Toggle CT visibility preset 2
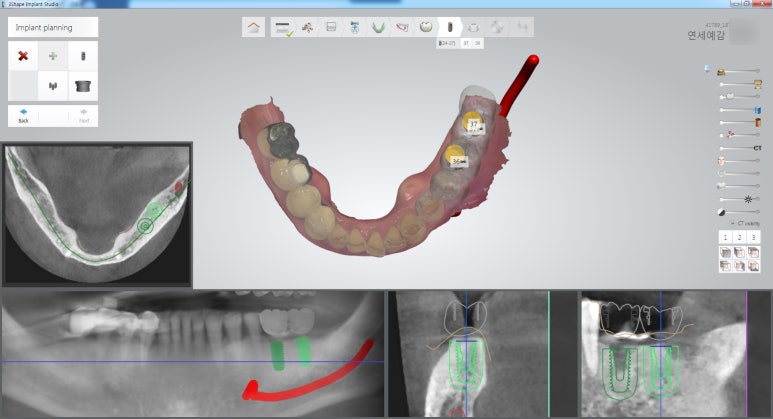The width and height of the screenshot is (773, 419). 739,237
